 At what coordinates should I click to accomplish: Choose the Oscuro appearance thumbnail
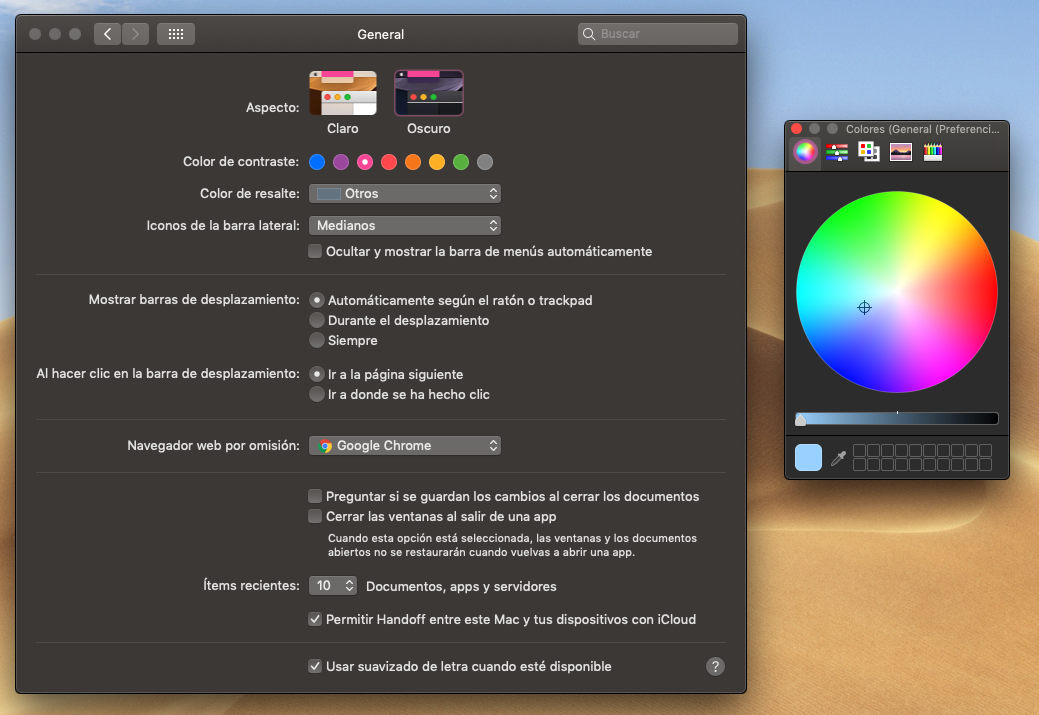[429, 93]
